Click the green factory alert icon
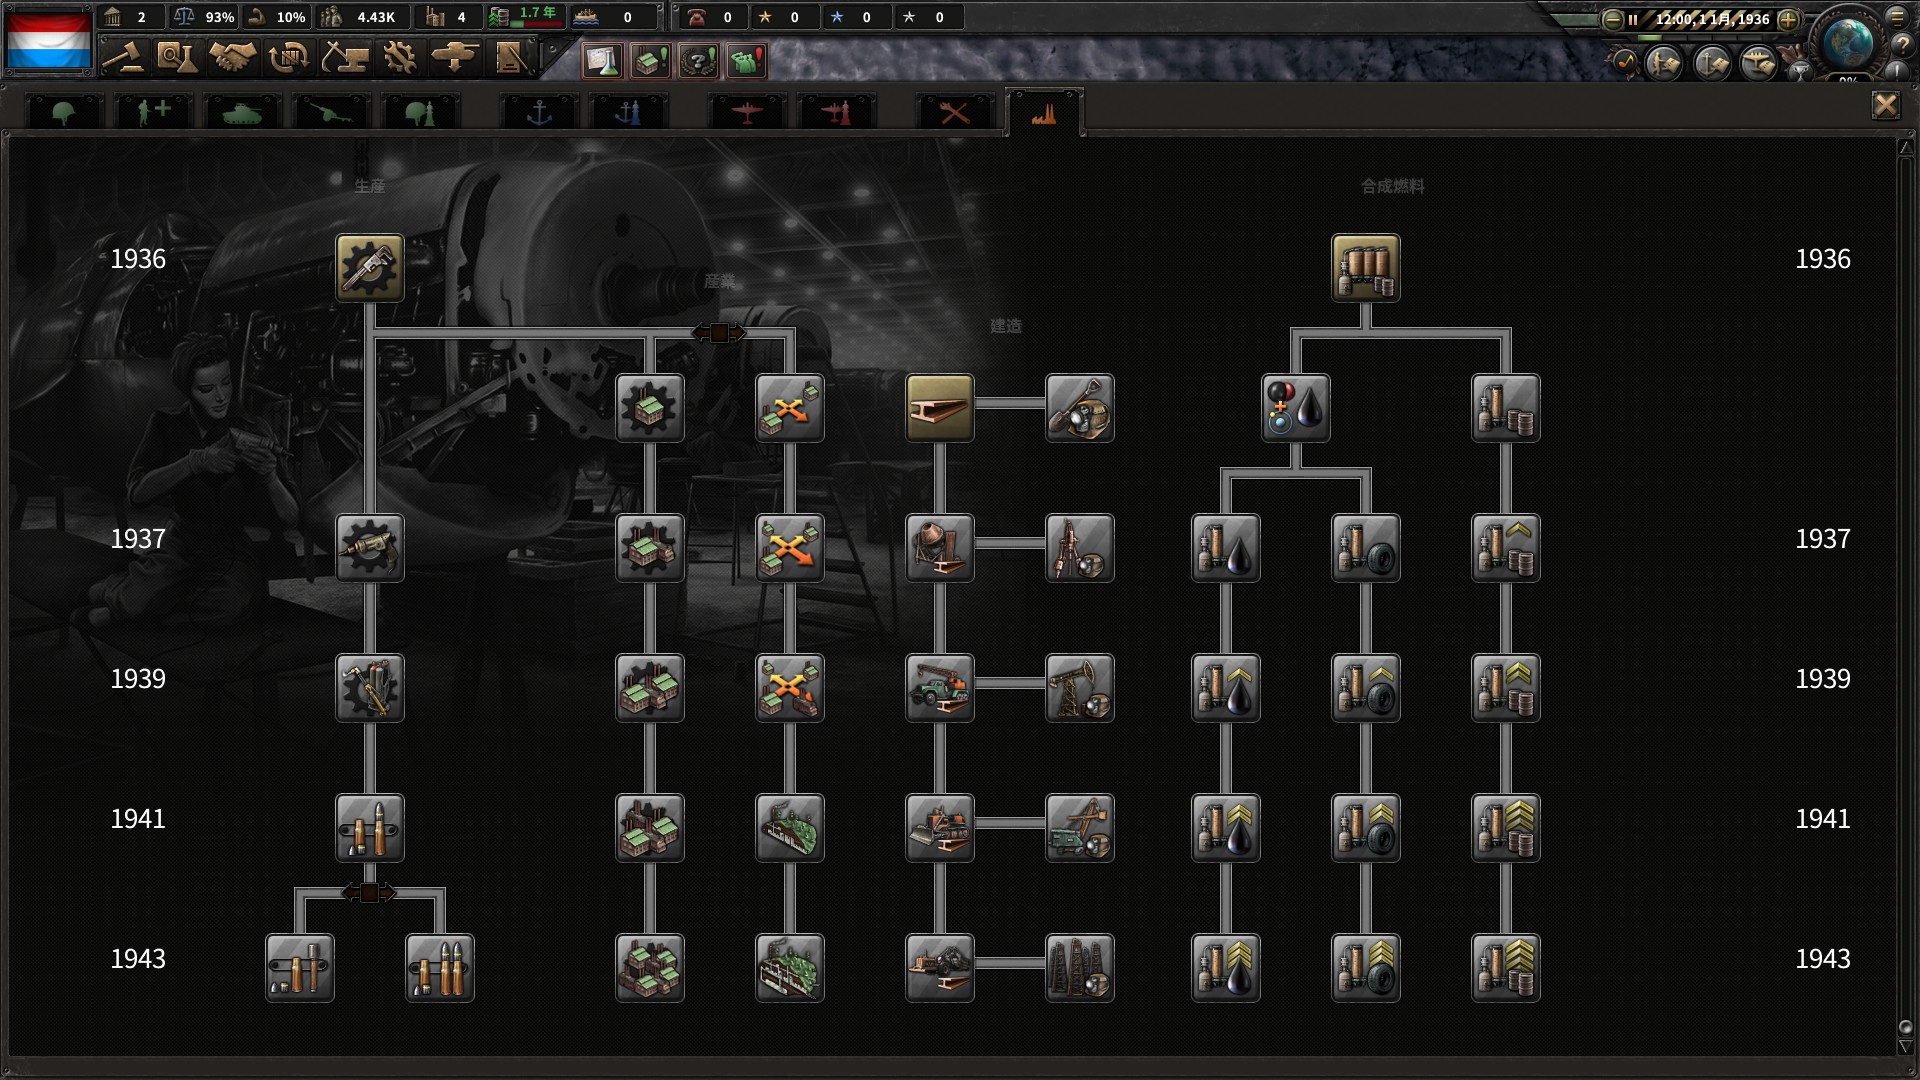Screen dimensions: 1920x1080 651,61
